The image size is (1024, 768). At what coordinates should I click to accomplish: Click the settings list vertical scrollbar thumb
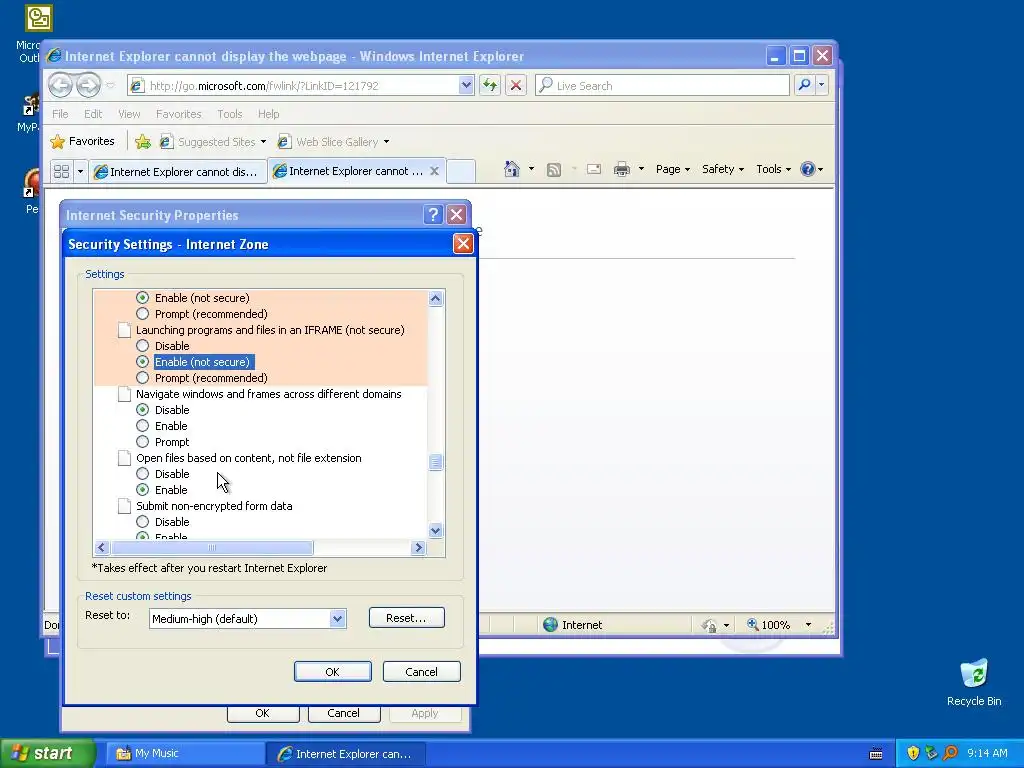pos(435,462)
